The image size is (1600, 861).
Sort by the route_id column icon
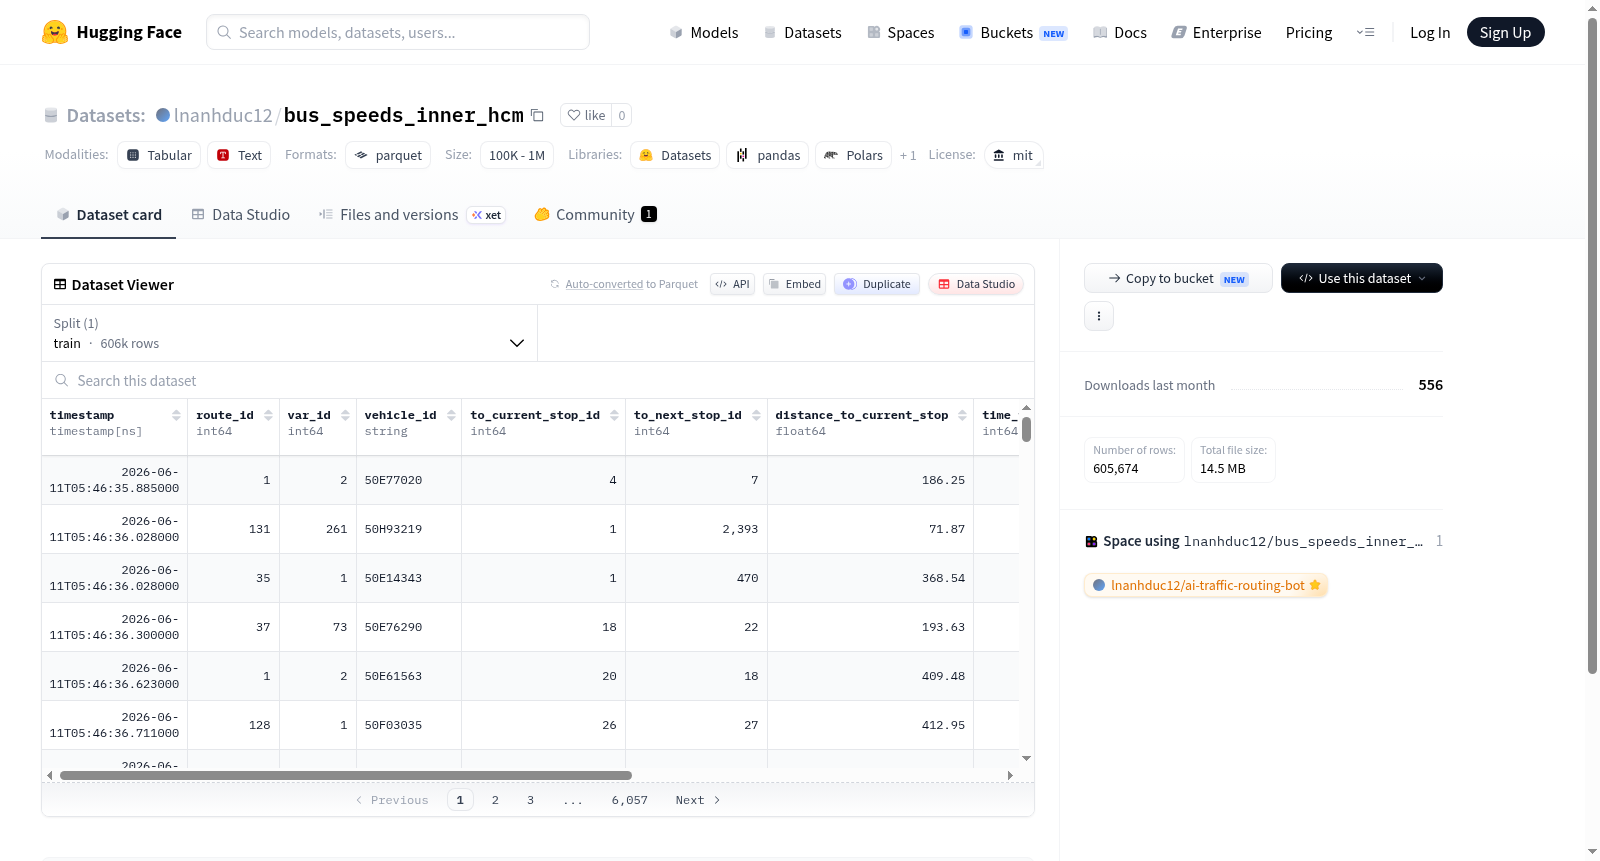tap(268, 415)
